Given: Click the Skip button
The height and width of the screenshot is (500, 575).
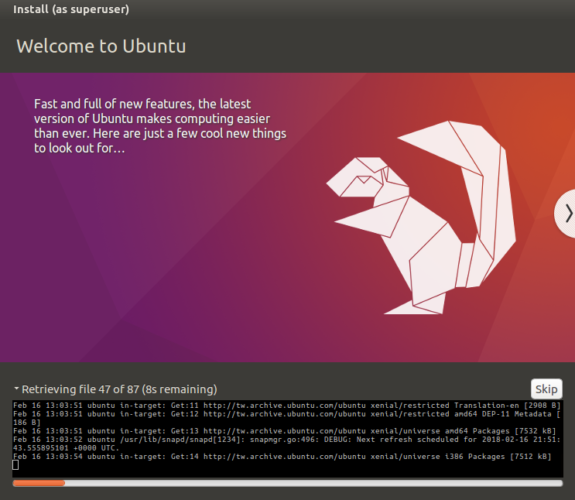Looking at the screenshot, I should [546, 389].
